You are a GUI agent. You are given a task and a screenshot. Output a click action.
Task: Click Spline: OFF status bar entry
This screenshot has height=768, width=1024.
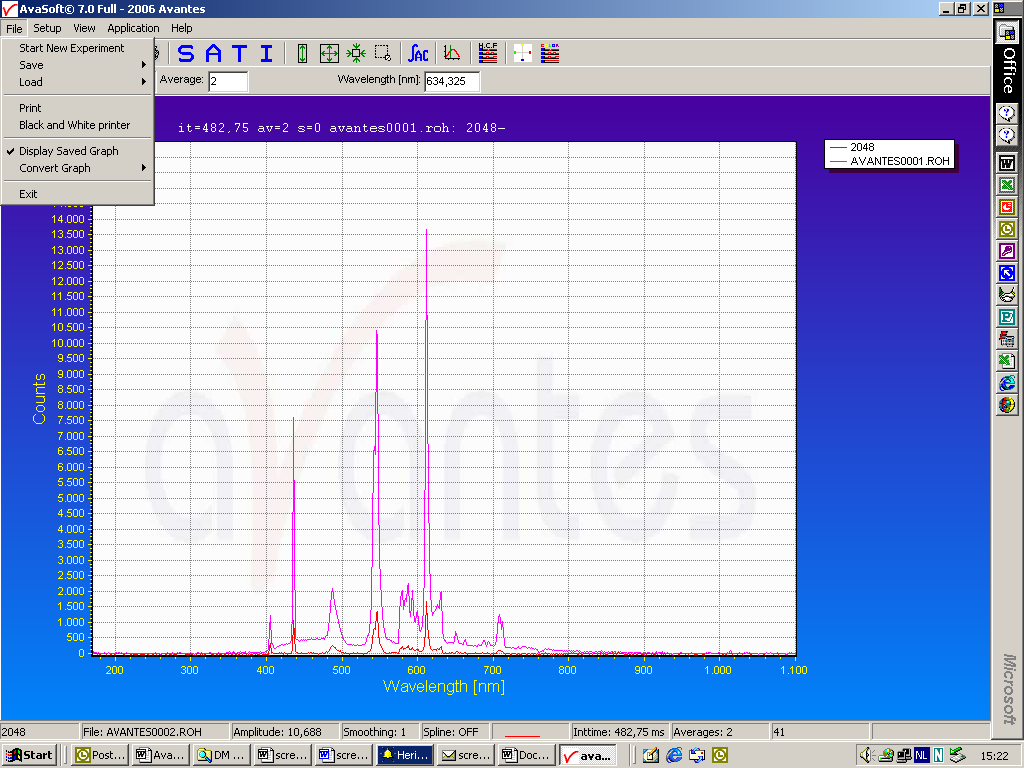click(456, 732)
